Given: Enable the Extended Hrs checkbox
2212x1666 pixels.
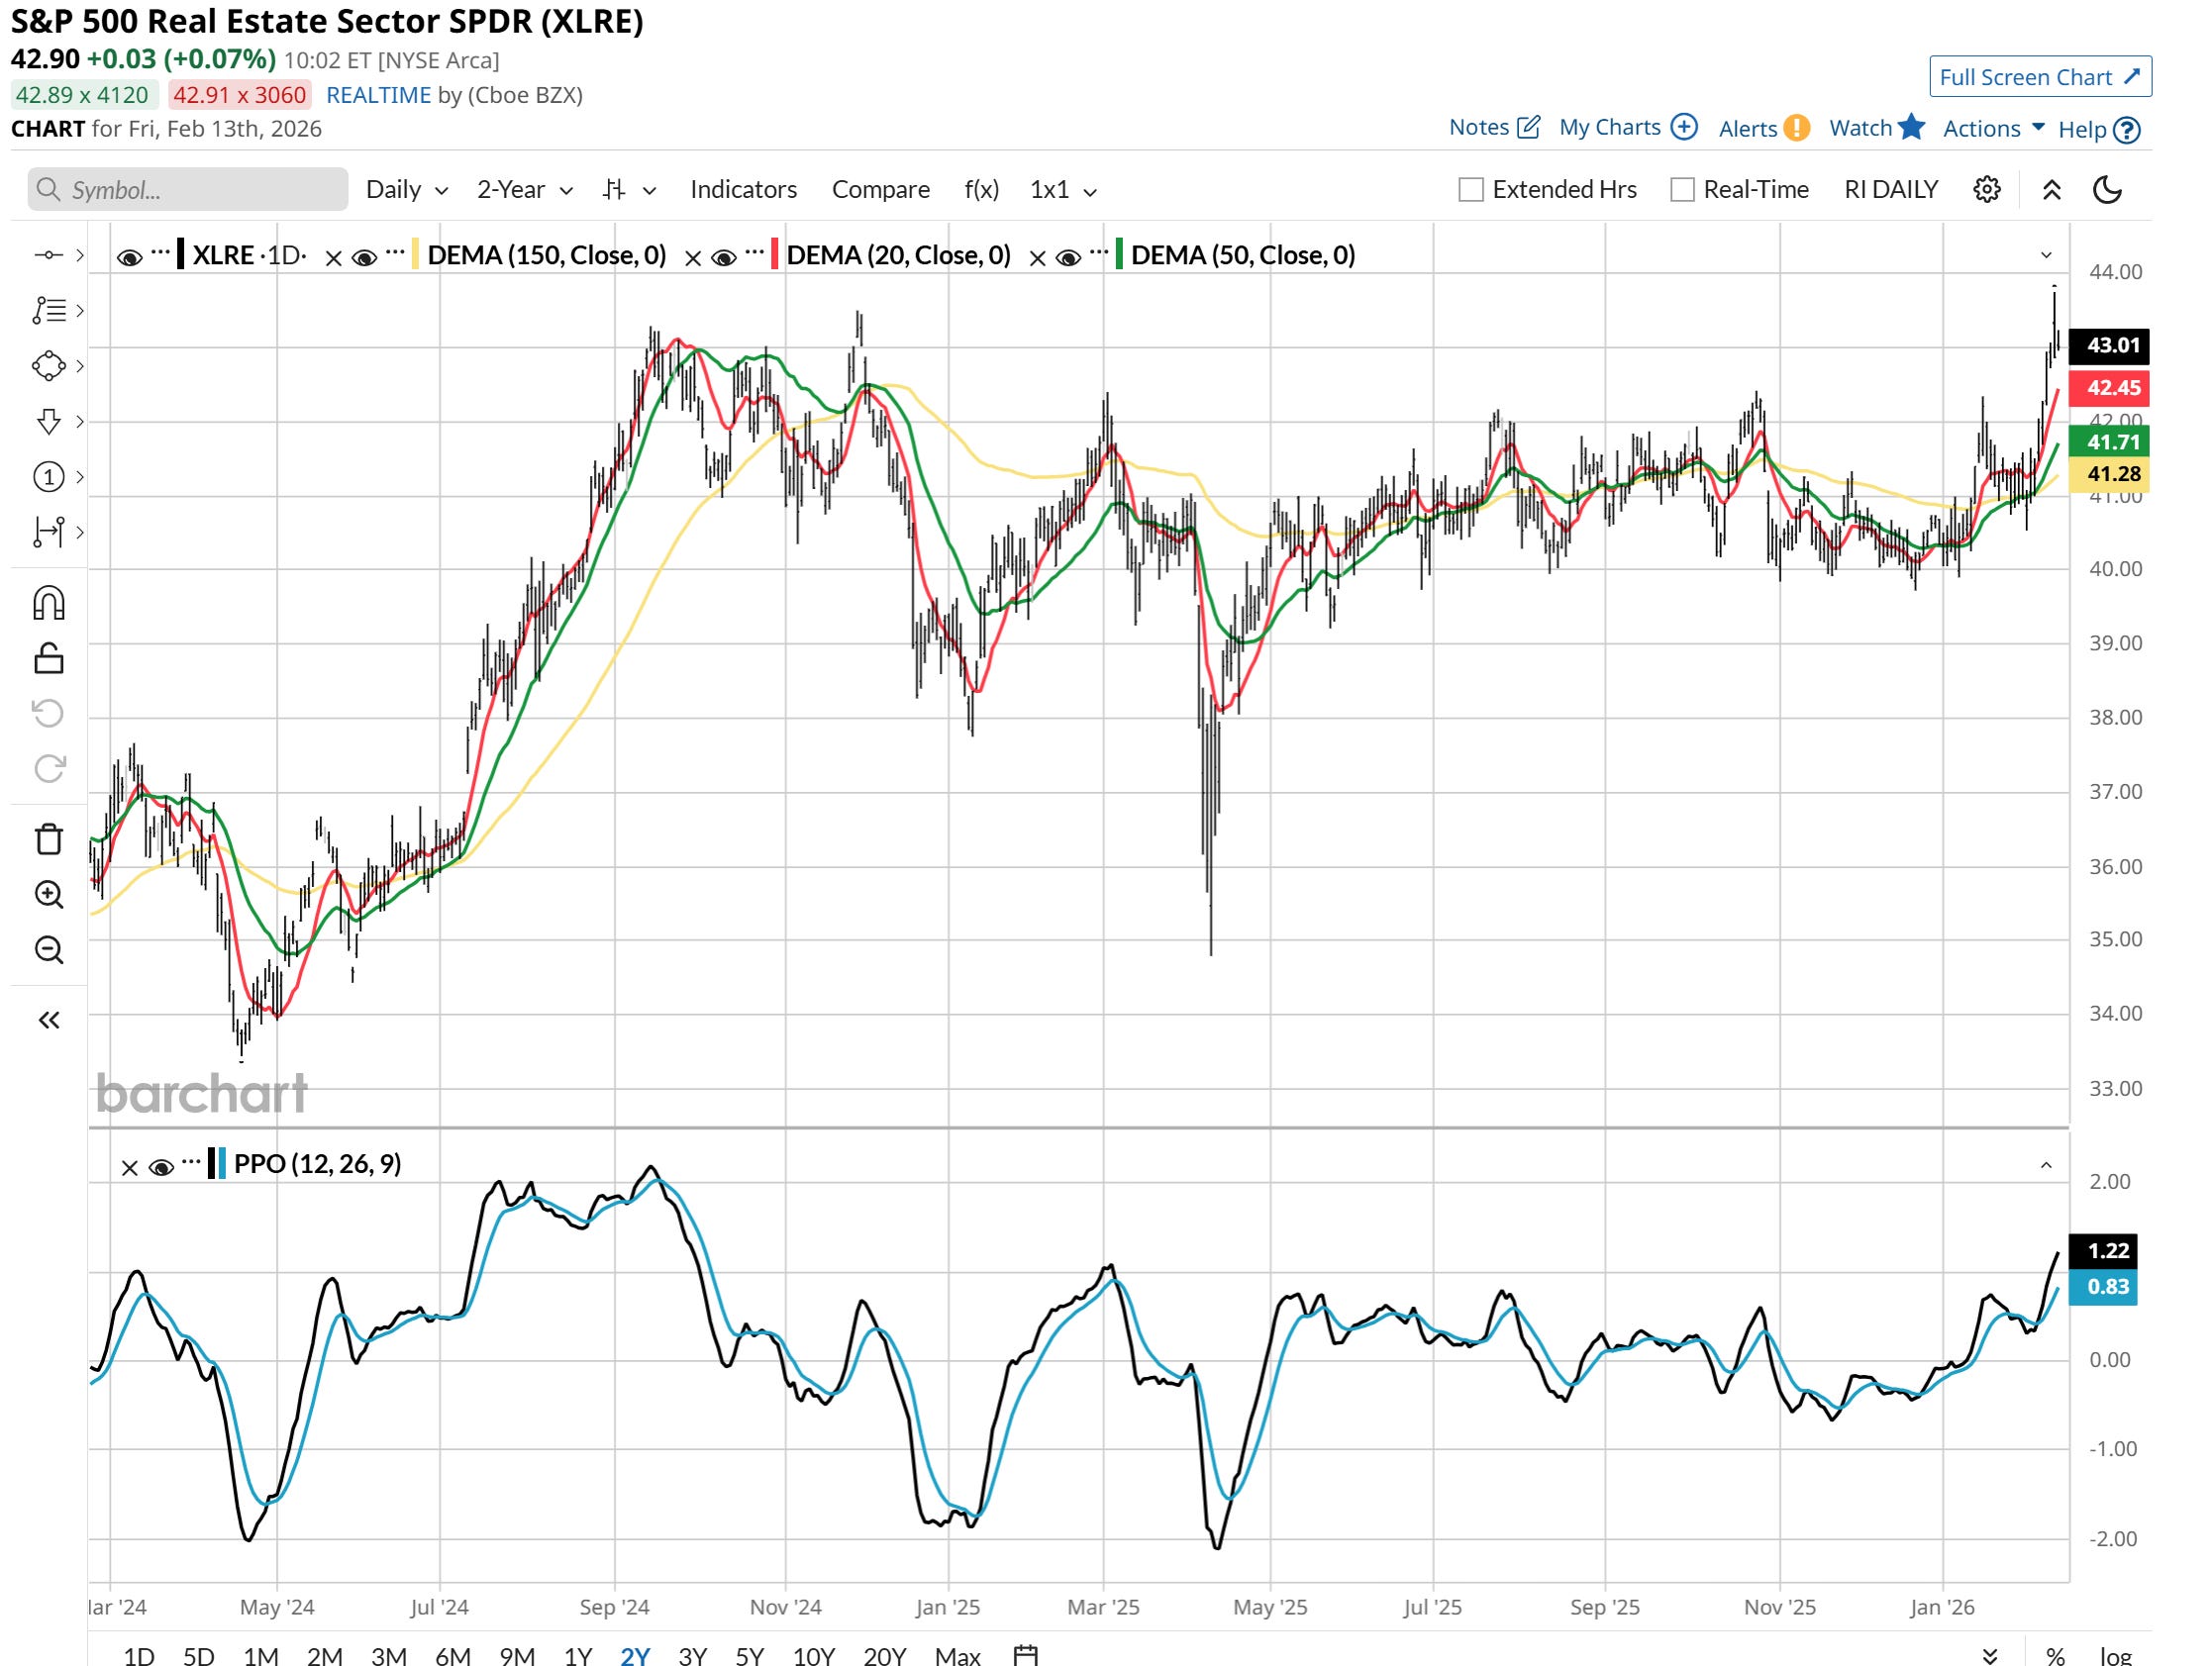Looking at the screenshot, I should click(1470, 190).
